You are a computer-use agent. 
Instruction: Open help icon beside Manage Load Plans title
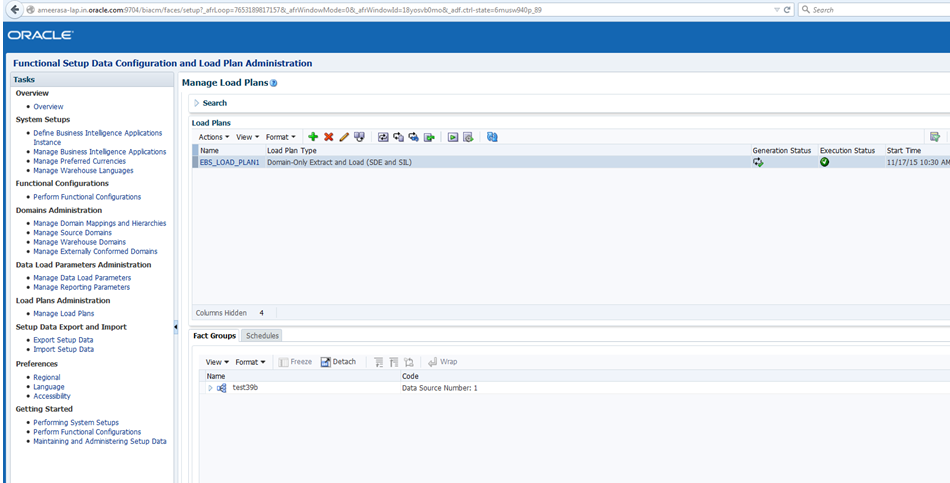(x=273, y=83)
